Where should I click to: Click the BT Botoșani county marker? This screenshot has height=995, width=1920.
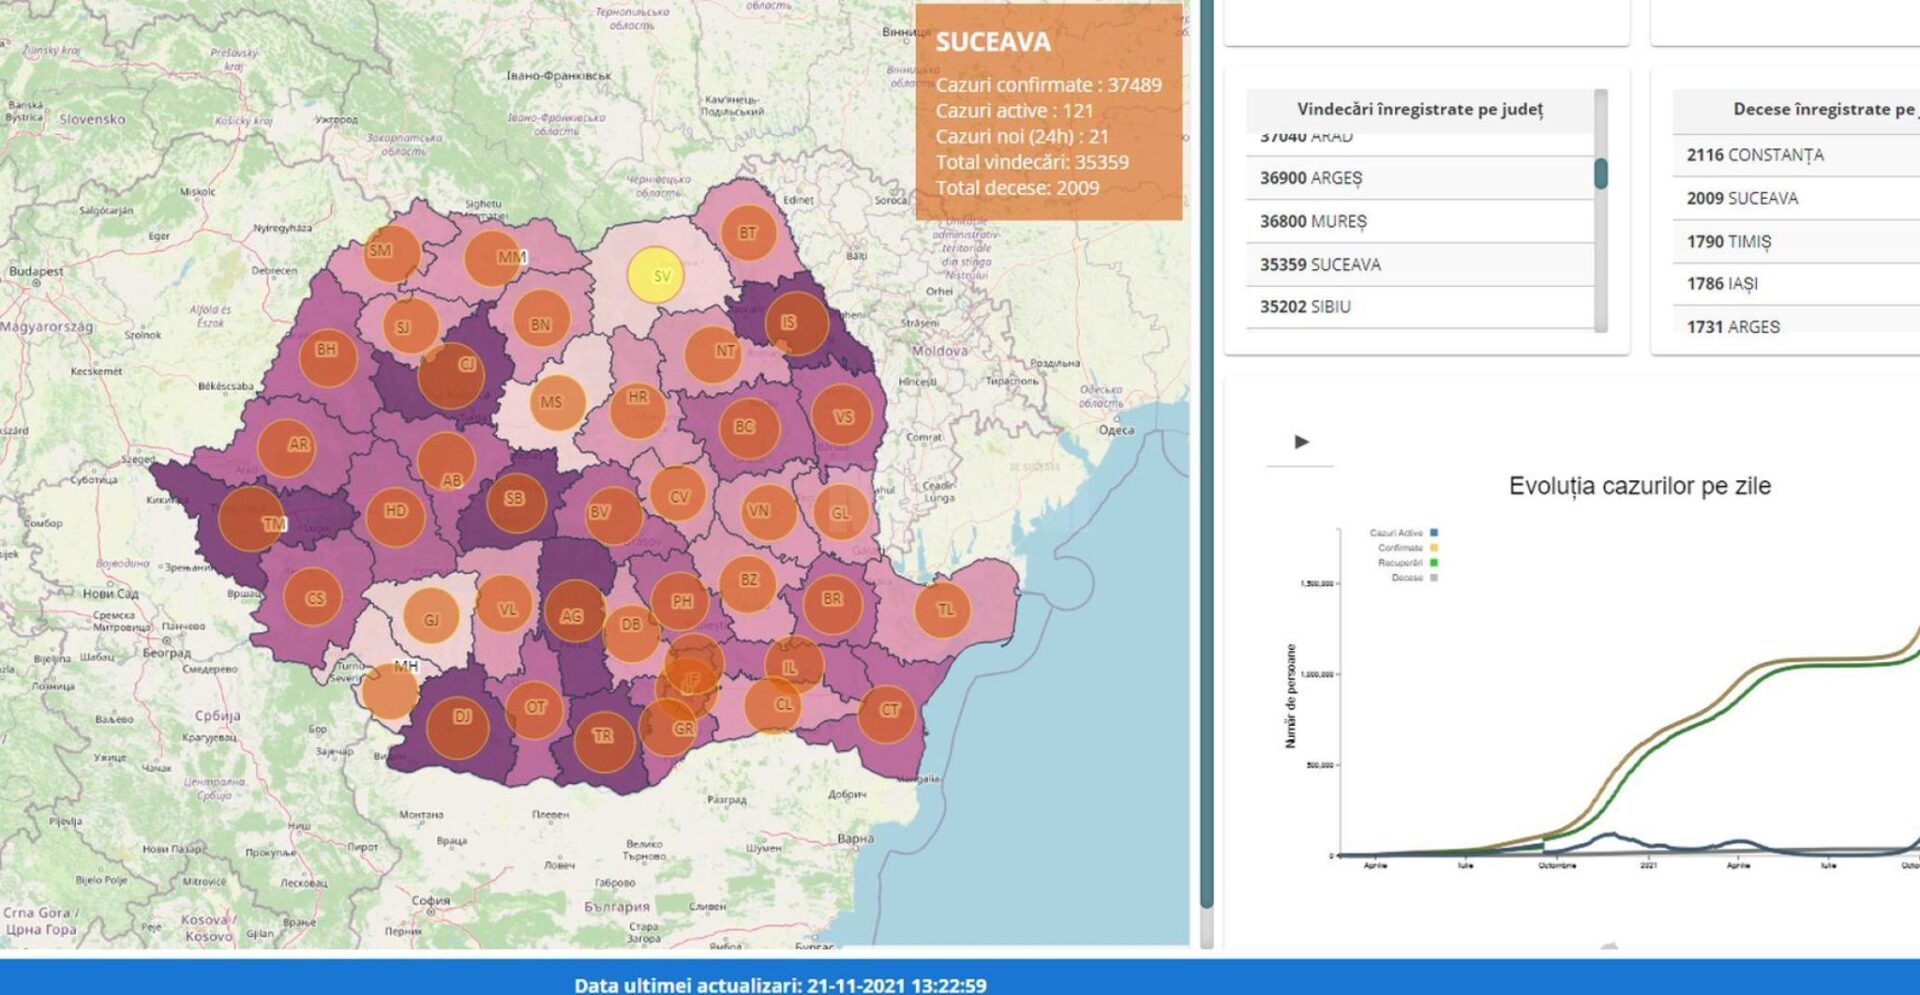click(748, 233)
